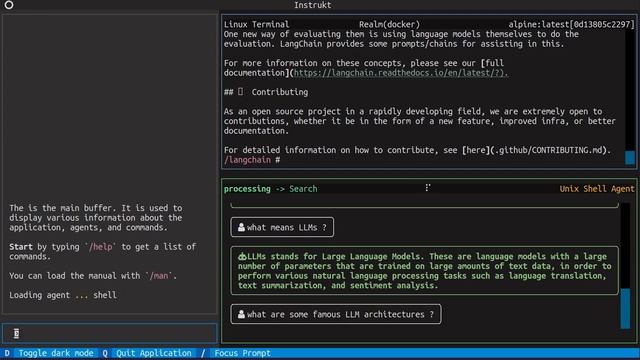
Task: Select the LLMs stands for Large Language Models reply
Action: pos(424,271)
